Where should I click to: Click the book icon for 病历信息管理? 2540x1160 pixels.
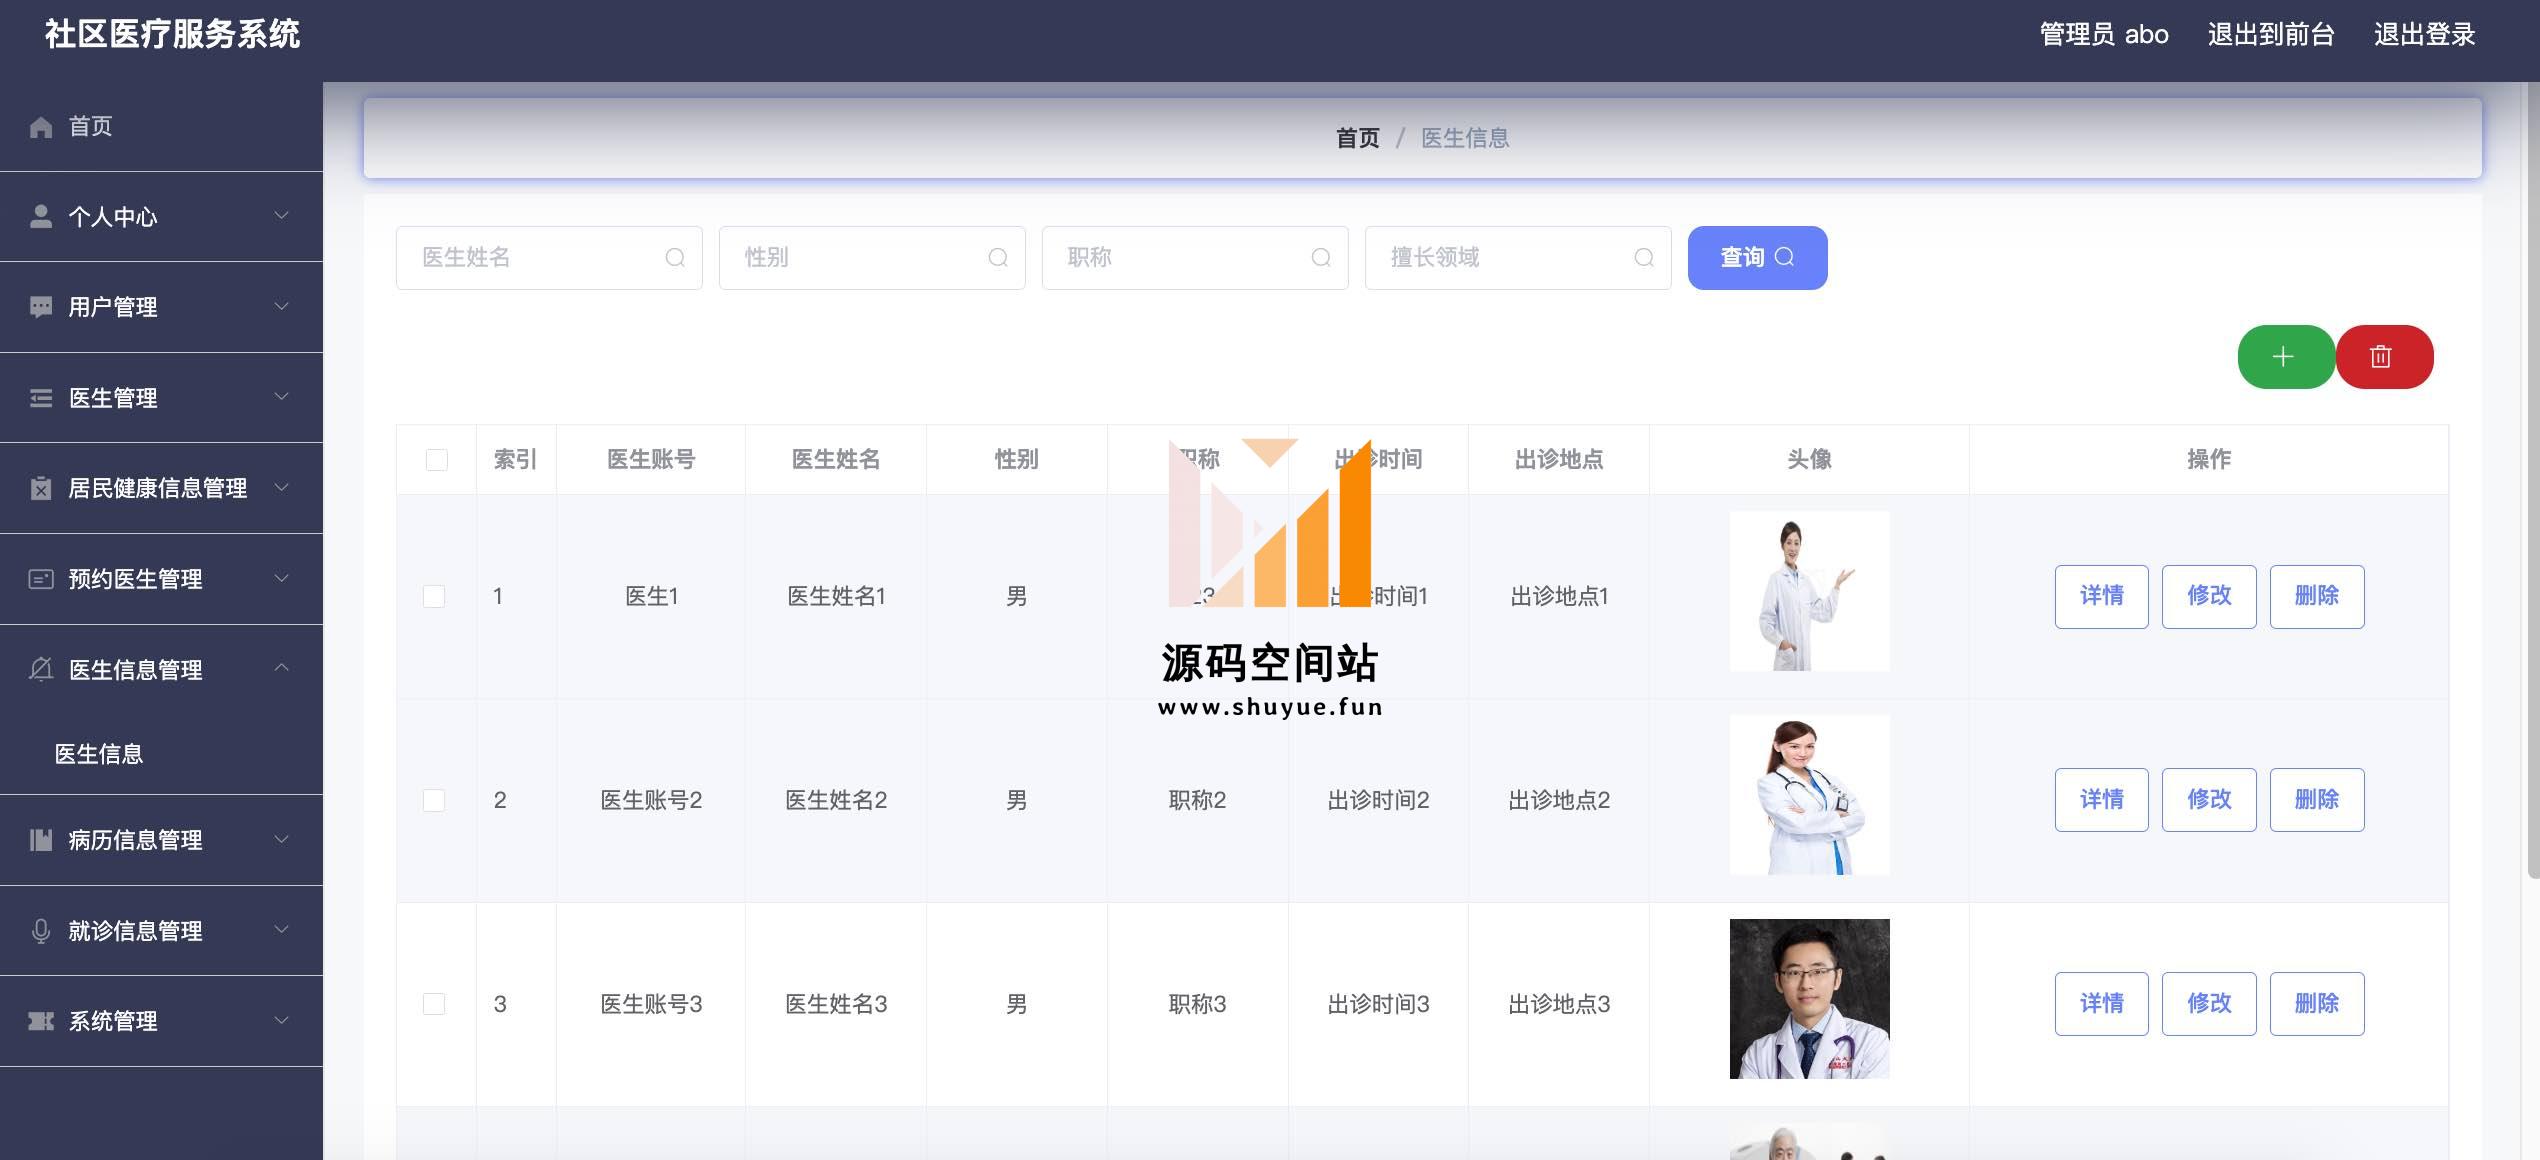click(41, 840)
